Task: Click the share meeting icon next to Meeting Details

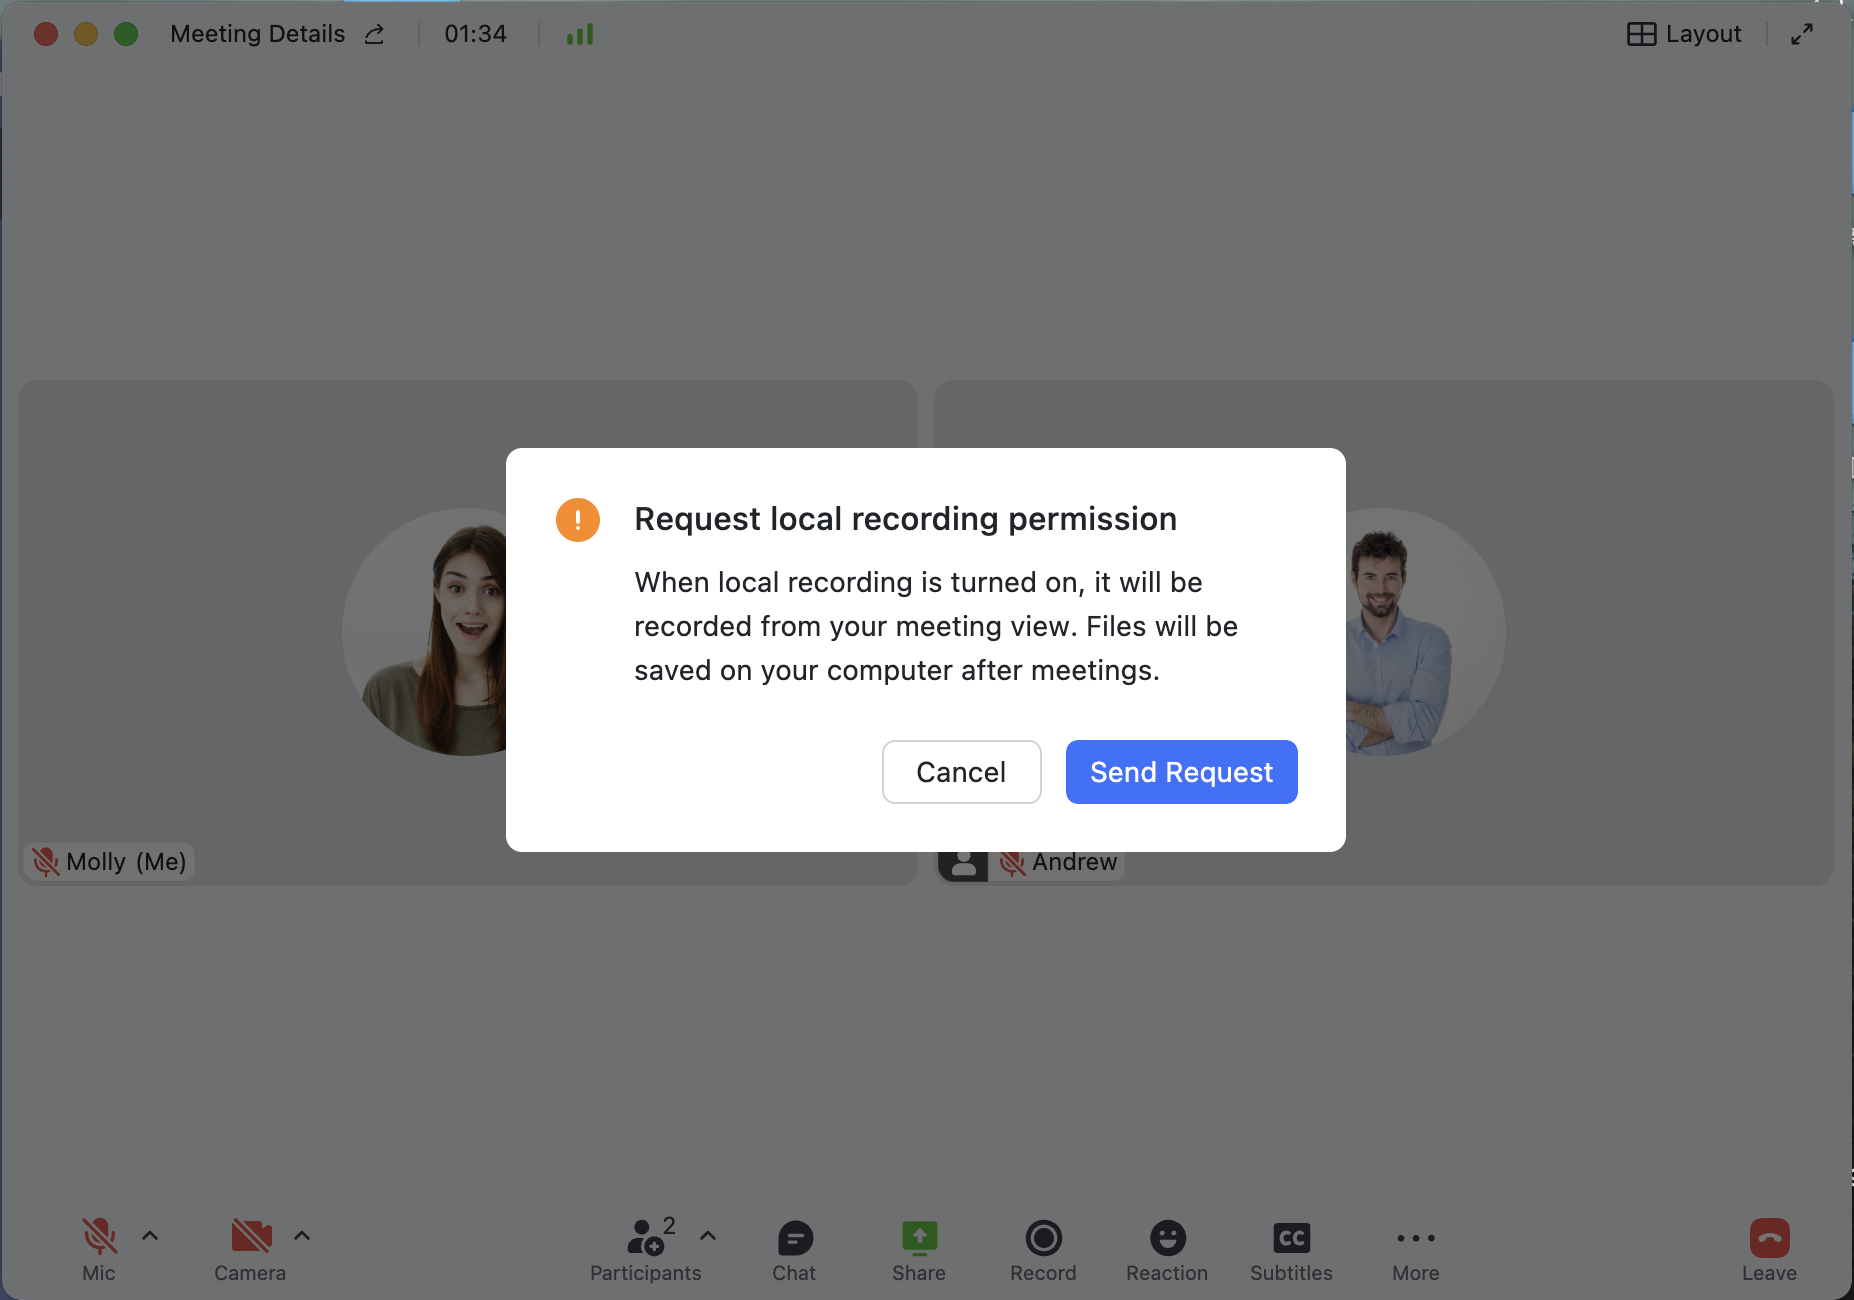Action: point(374,33)
